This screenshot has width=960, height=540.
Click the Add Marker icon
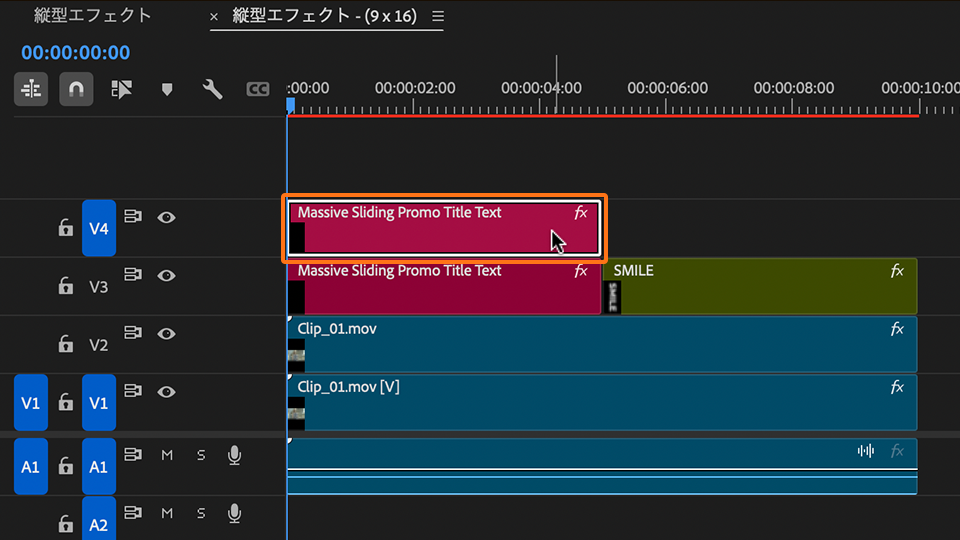point(167,90)
